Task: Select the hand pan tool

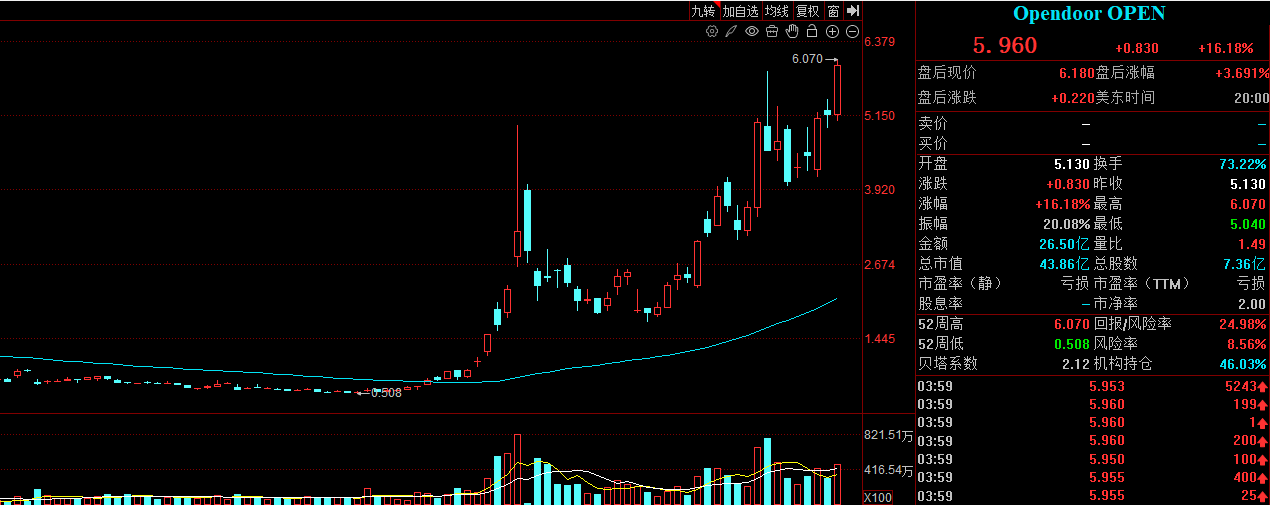Action: 792,32
